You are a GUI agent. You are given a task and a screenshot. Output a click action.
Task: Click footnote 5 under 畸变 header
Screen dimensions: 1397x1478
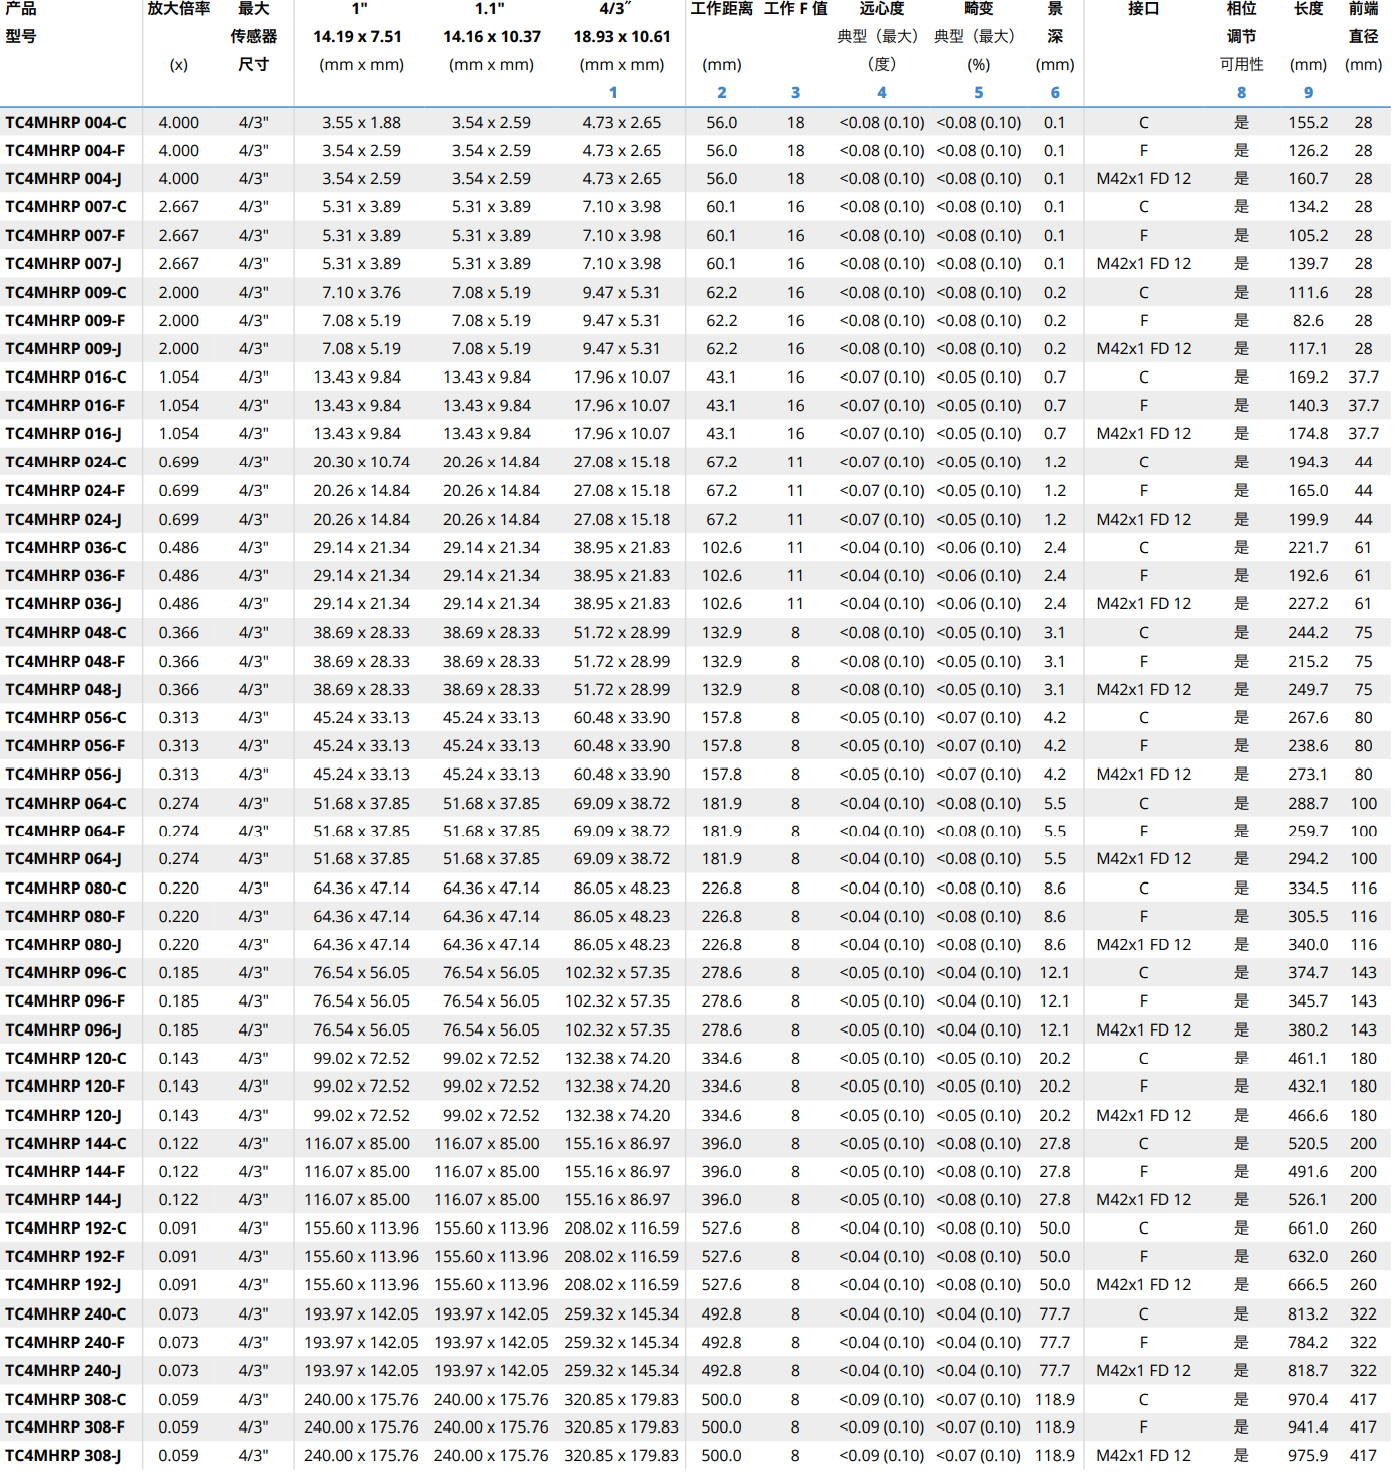(x=978, y=93)
